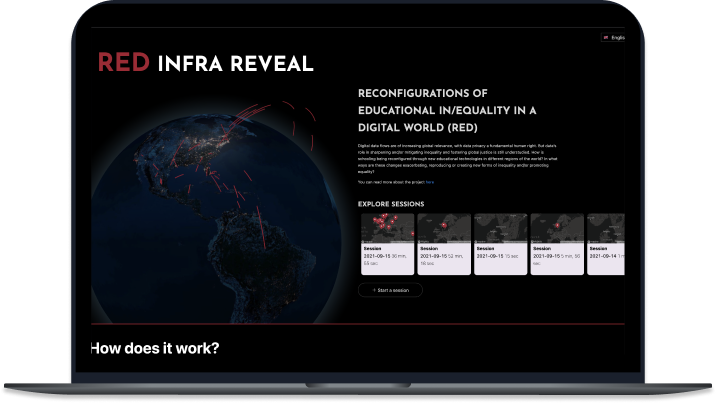Select heading 'Reconfigurations of Educational In/Equality'
This screenshot has width=716, height=403.
point(447,110)
